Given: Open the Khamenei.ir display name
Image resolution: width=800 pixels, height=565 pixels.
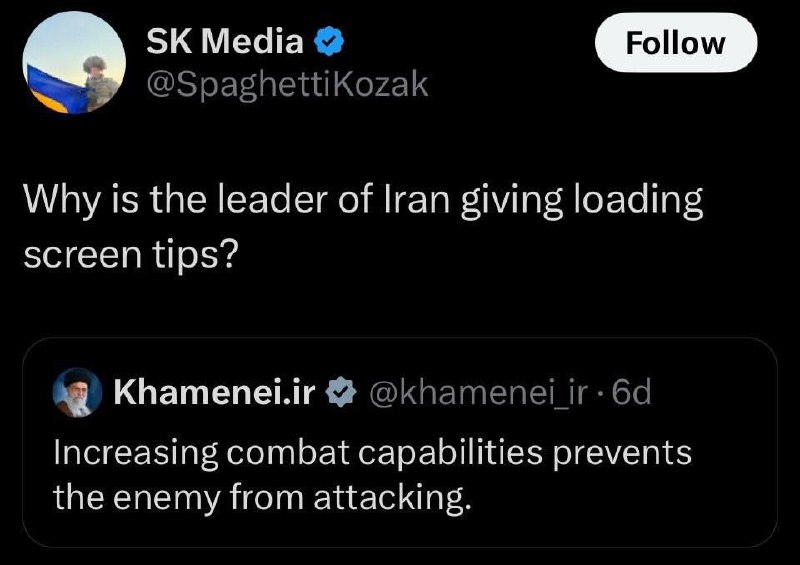Looking at the screenshot, I should (214, 392).
